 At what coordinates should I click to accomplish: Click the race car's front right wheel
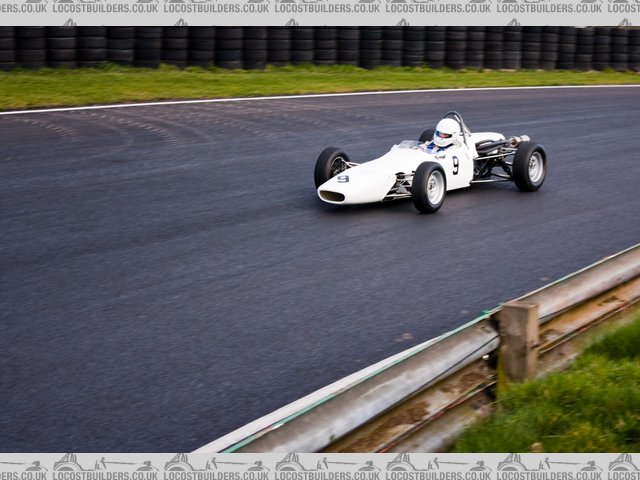[429, 187]
